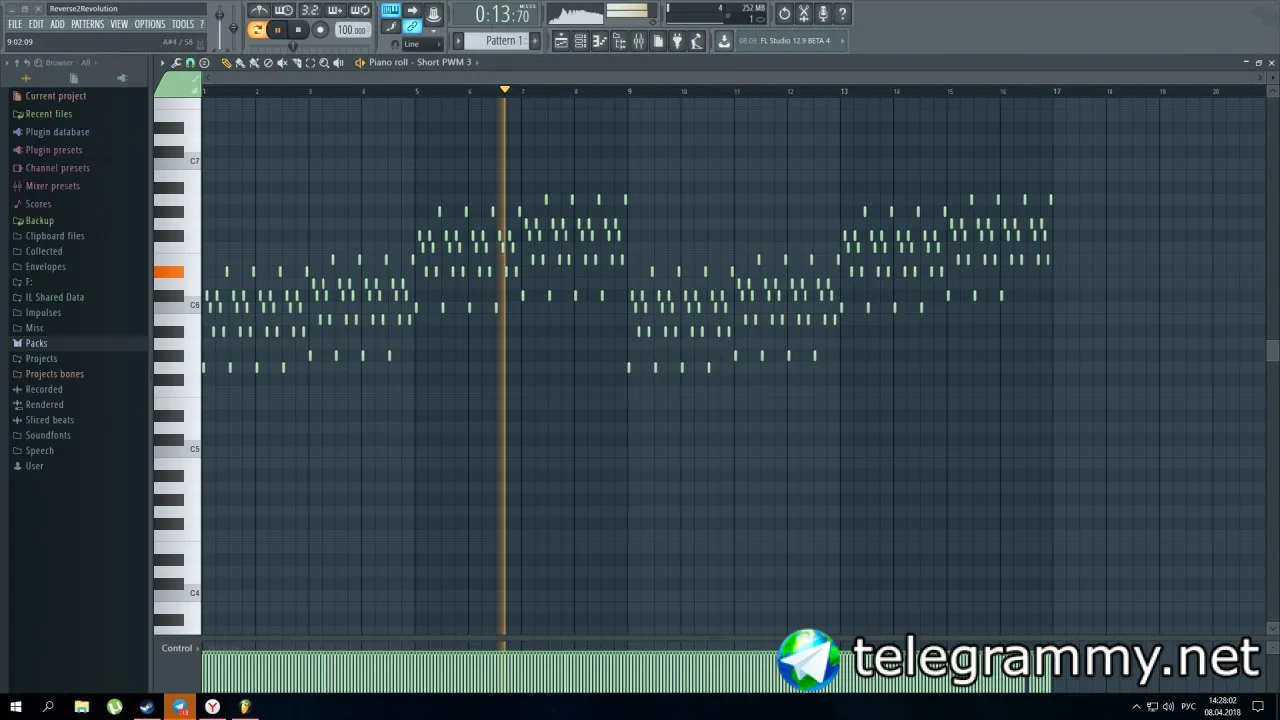Toggle typing keyboard to piano icon
The height and width of the screenshot is (720, 1280).
[390, 11]
